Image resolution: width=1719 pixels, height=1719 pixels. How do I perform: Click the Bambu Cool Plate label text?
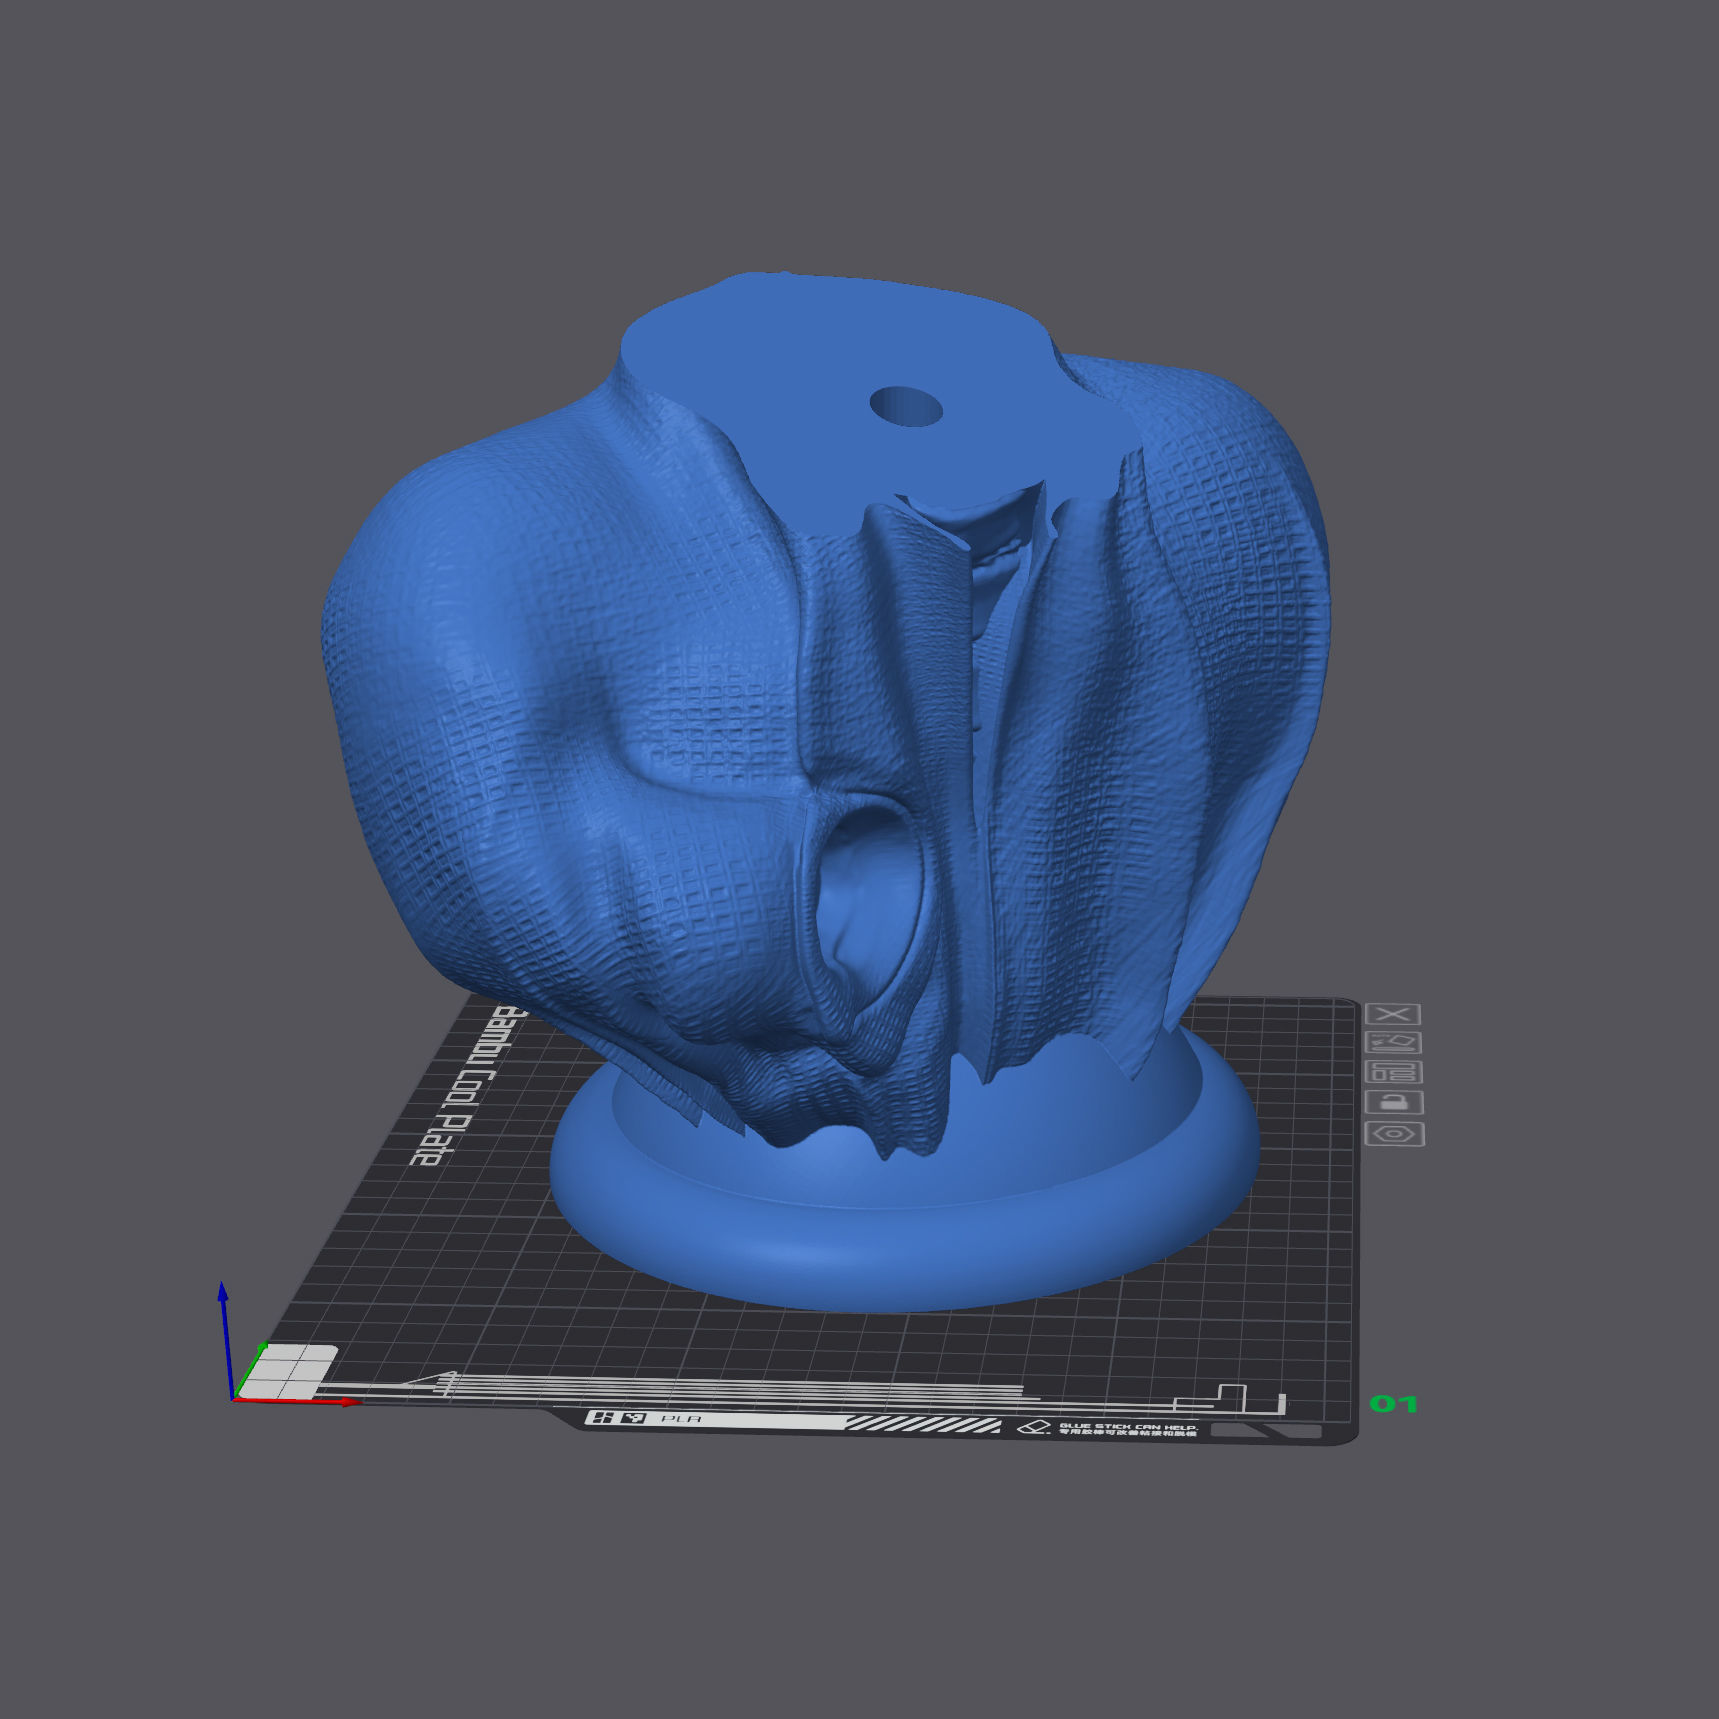[x=468, y=1085]
